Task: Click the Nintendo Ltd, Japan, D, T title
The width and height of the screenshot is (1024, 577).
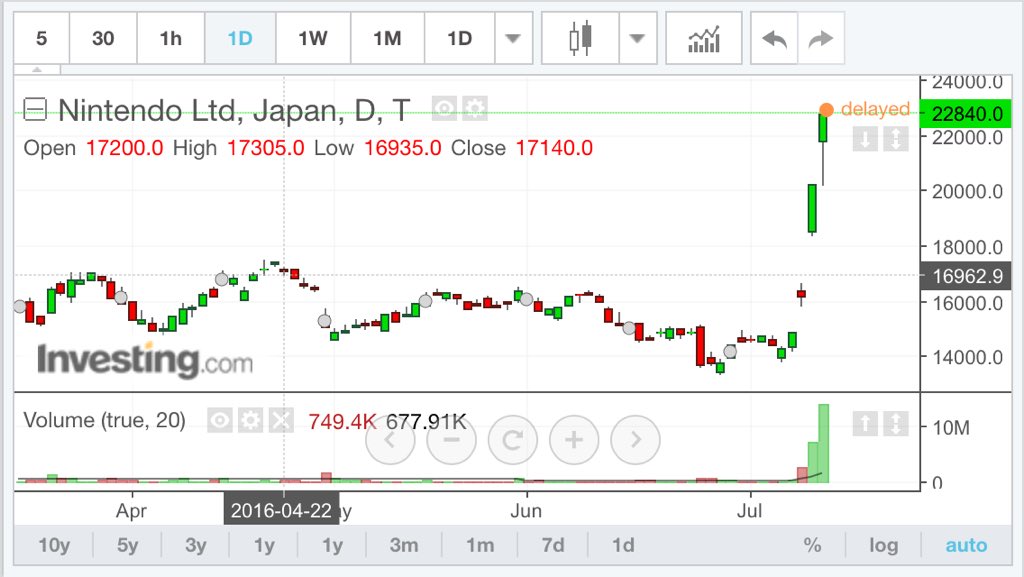Action: tap(234, 110)
